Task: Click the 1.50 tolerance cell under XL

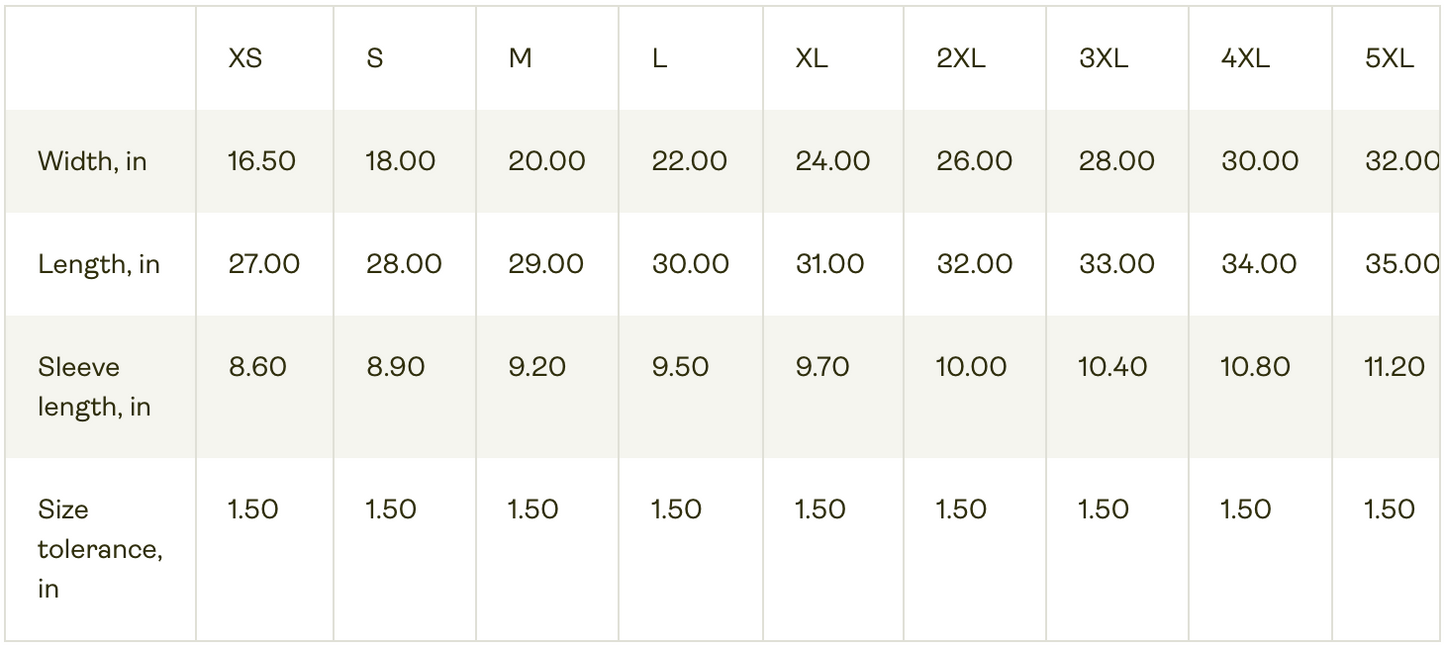Action: (820, 509)
